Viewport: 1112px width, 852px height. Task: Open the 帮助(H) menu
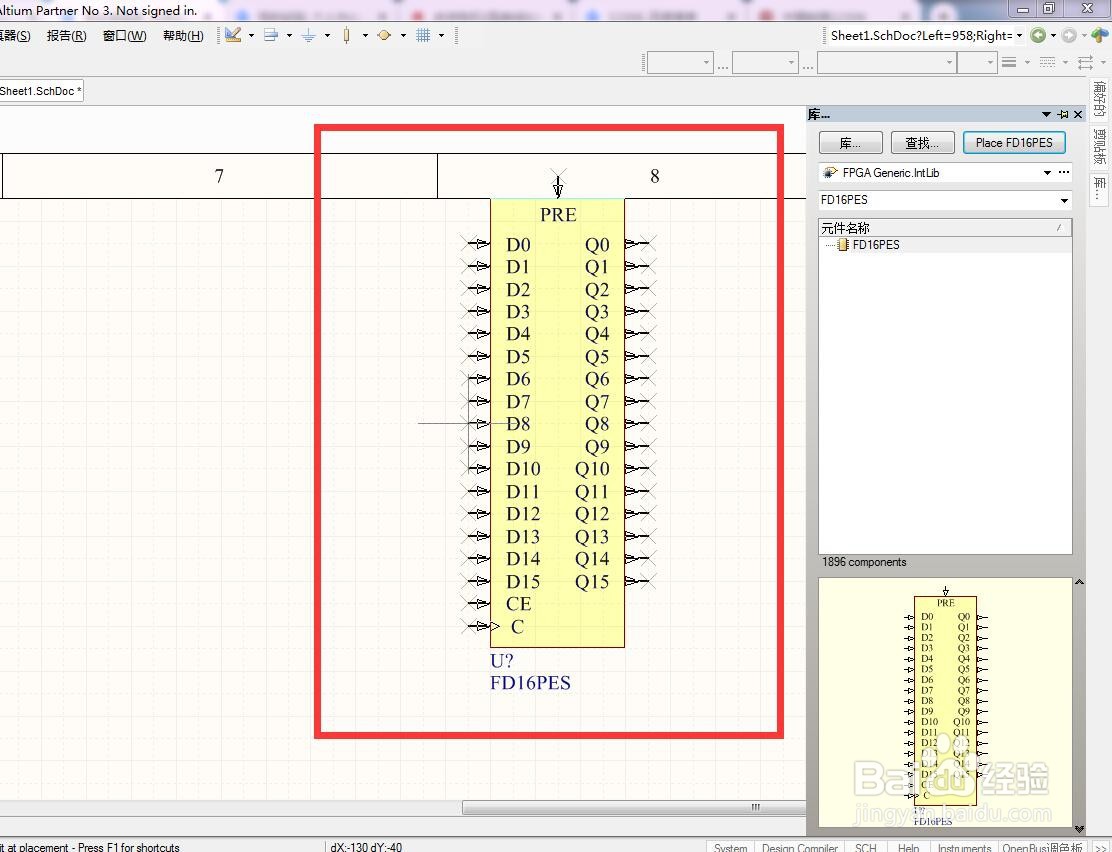[183, 35]
